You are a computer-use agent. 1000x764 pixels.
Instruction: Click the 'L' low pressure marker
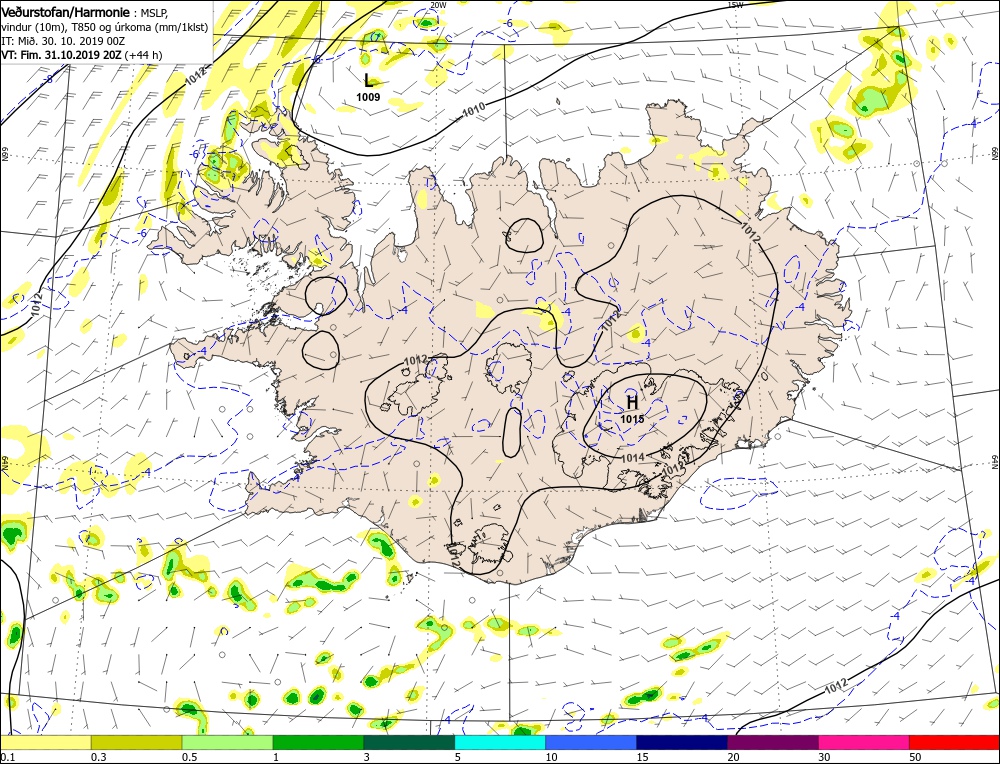click(368, 80)
